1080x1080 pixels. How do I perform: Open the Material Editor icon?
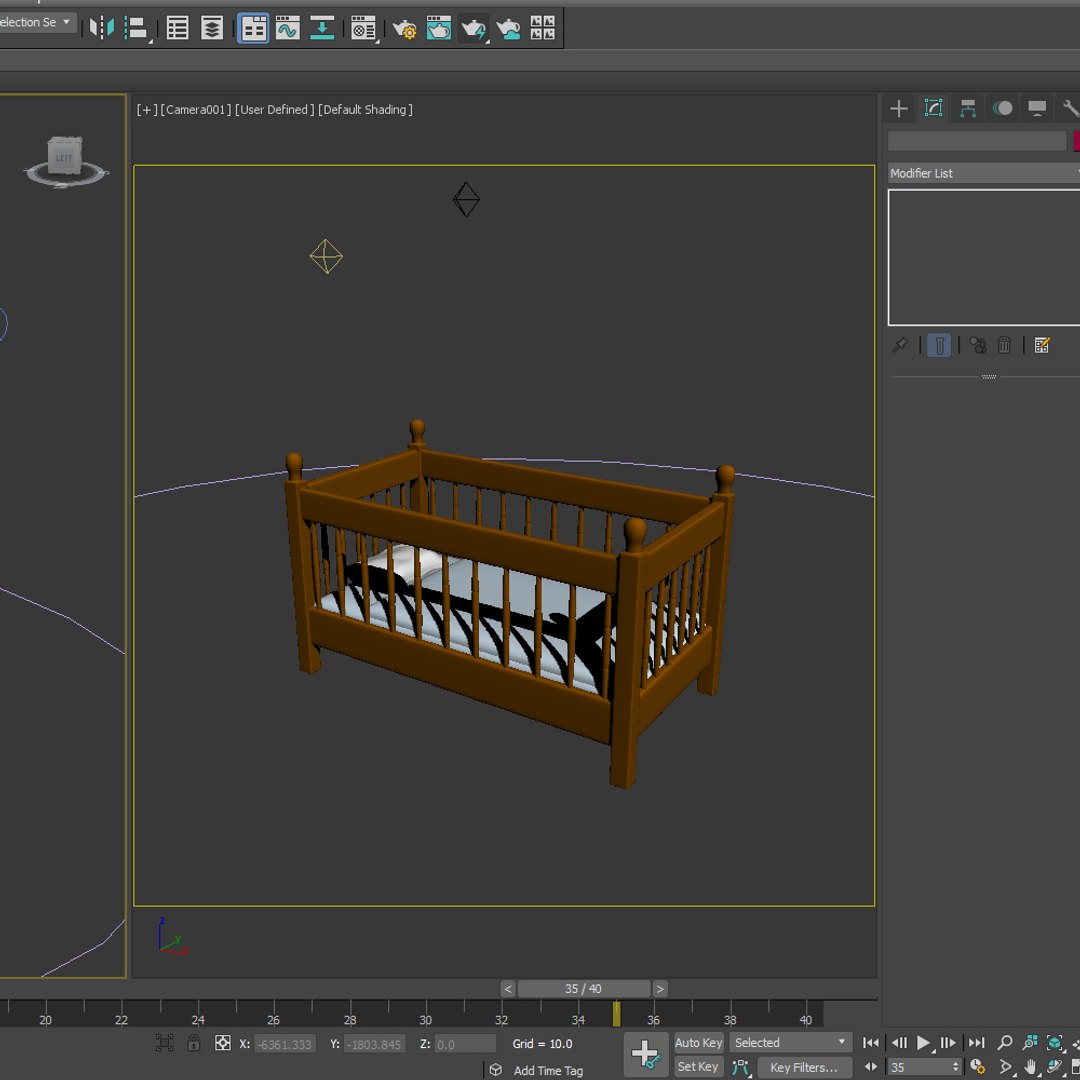(363, 28)
